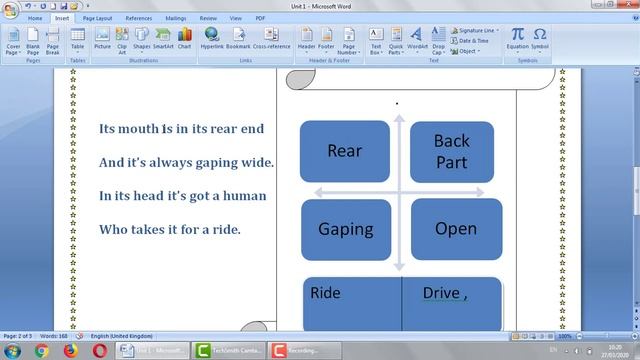
Task: Place cursor in Ride table cell
Action: [x=352, y=304]
